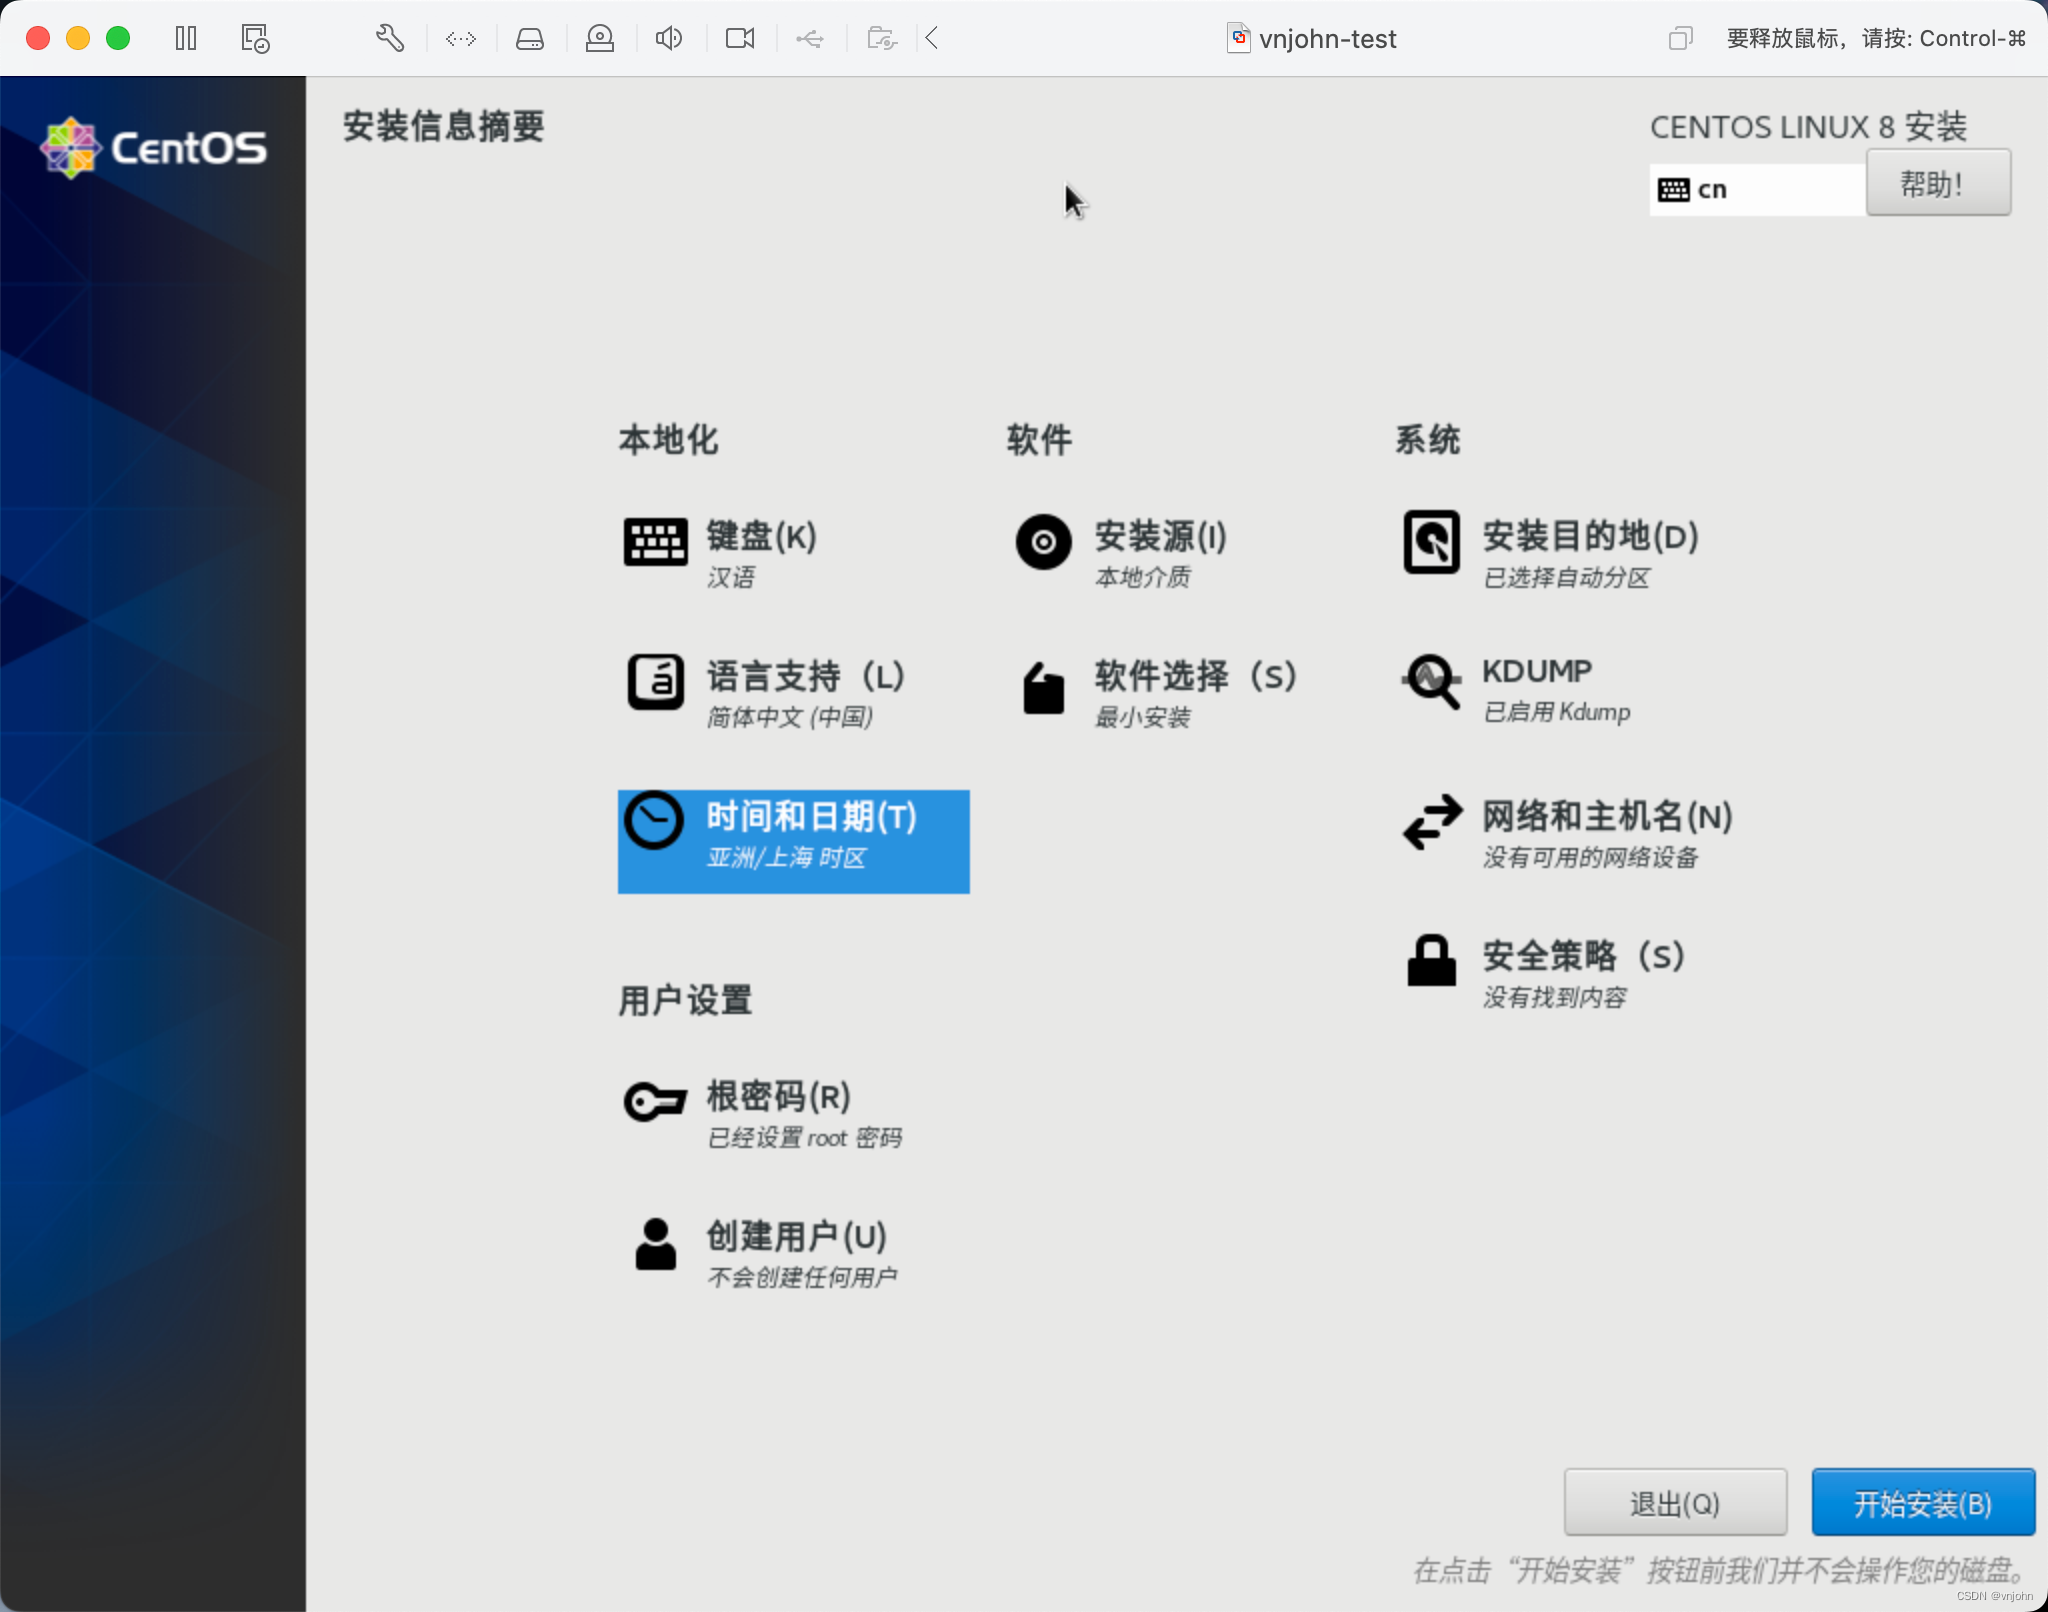The width and height of the screenshot is (2048, 1612).
Task: Click the camera icon in toolbar
Action: pyautogui.click(x=740, y=39)
